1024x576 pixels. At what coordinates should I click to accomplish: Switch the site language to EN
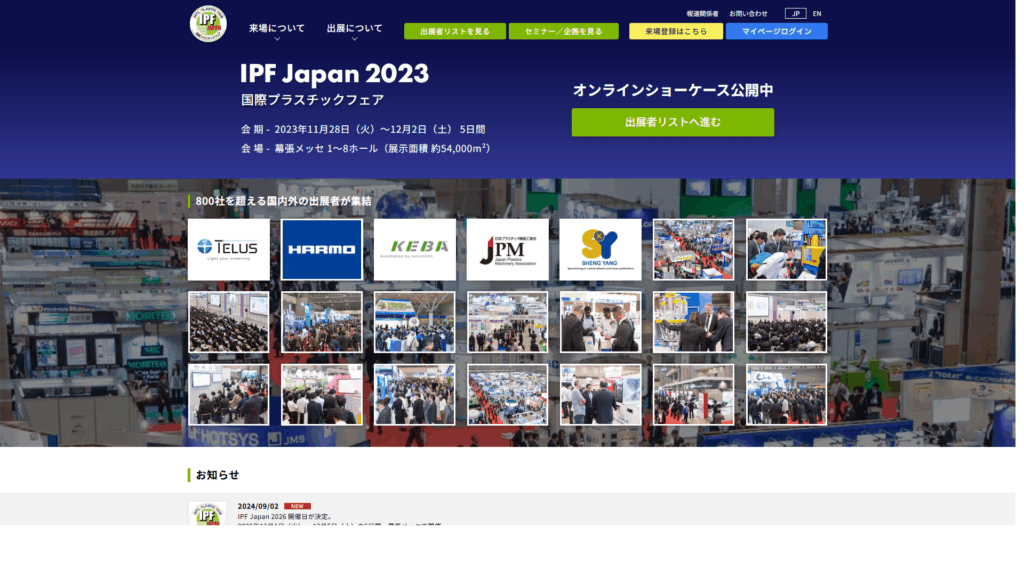coord(815,14)
